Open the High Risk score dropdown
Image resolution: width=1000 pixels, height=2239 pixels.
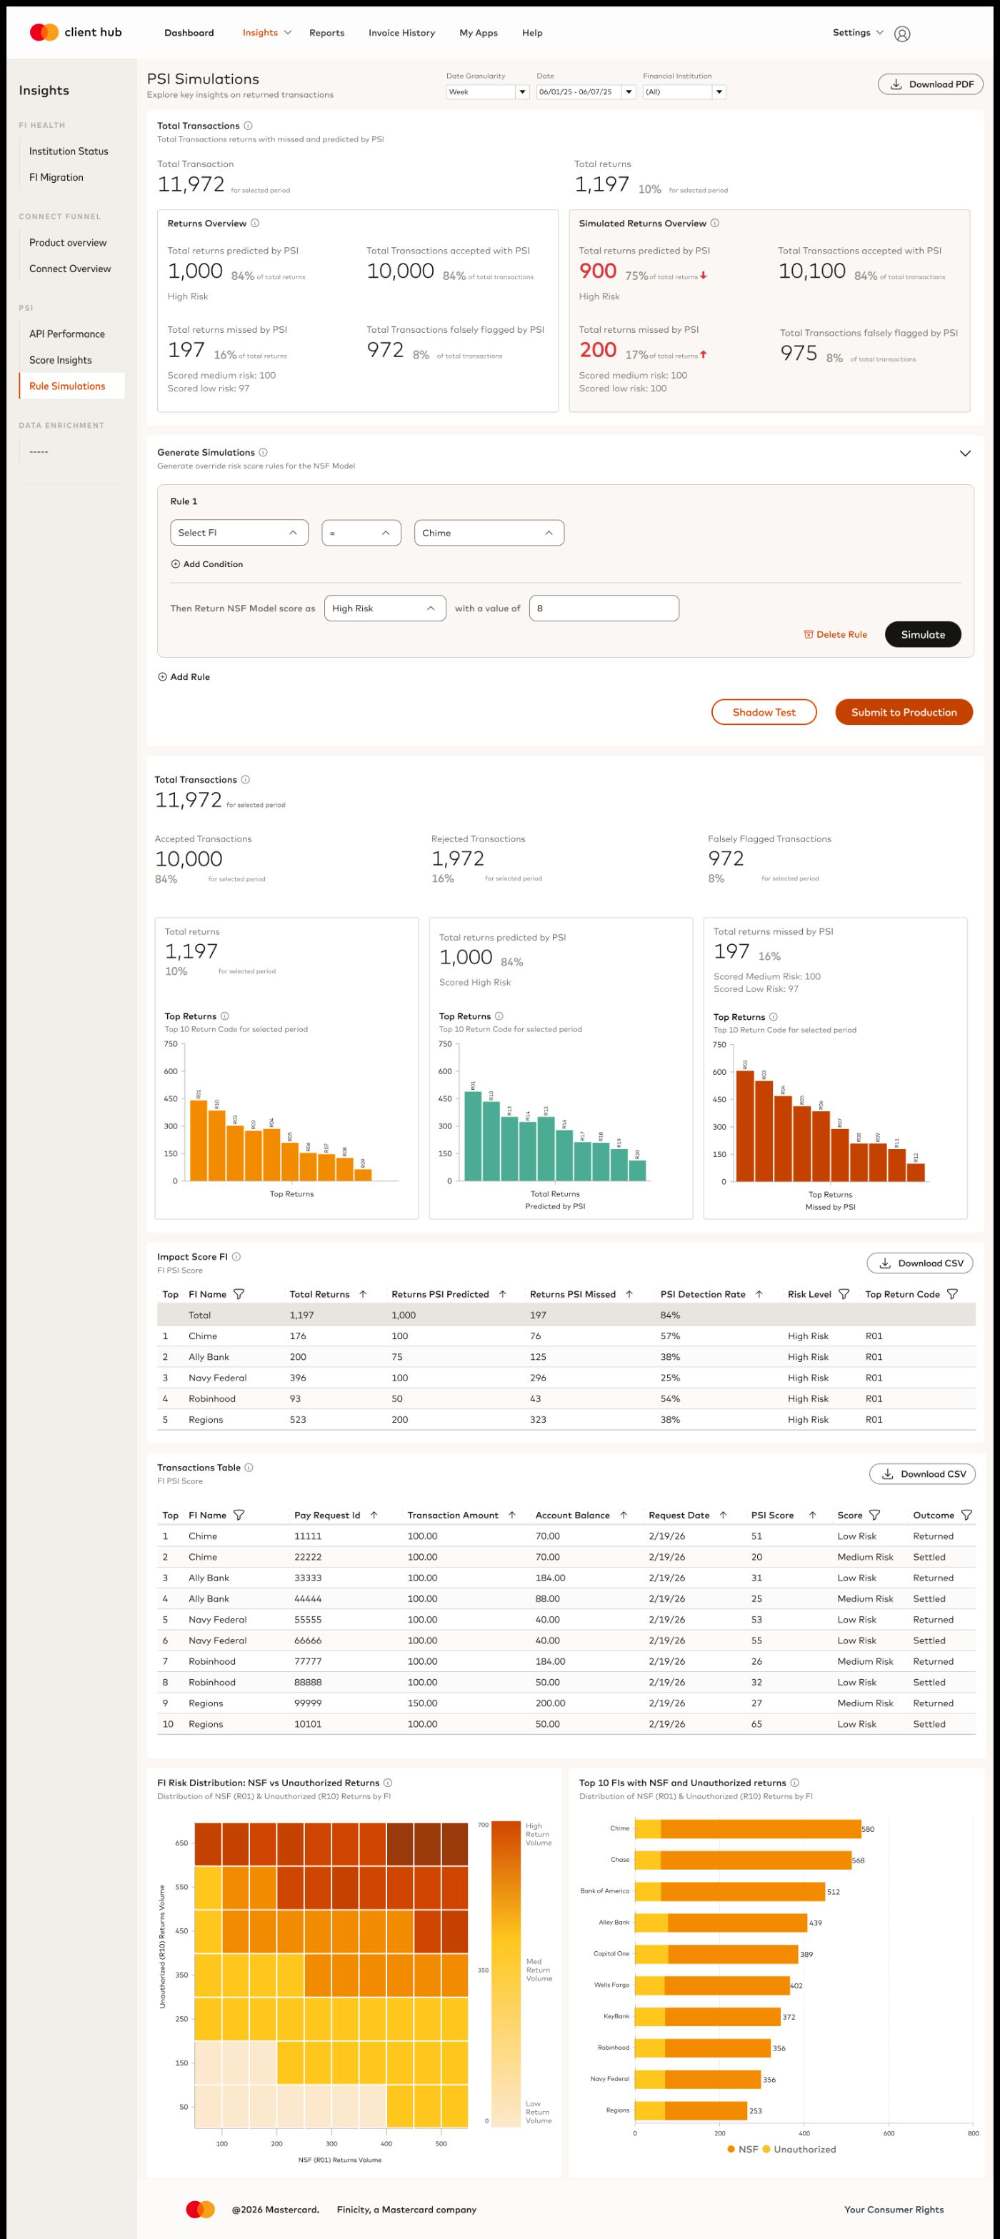point(385,608)
